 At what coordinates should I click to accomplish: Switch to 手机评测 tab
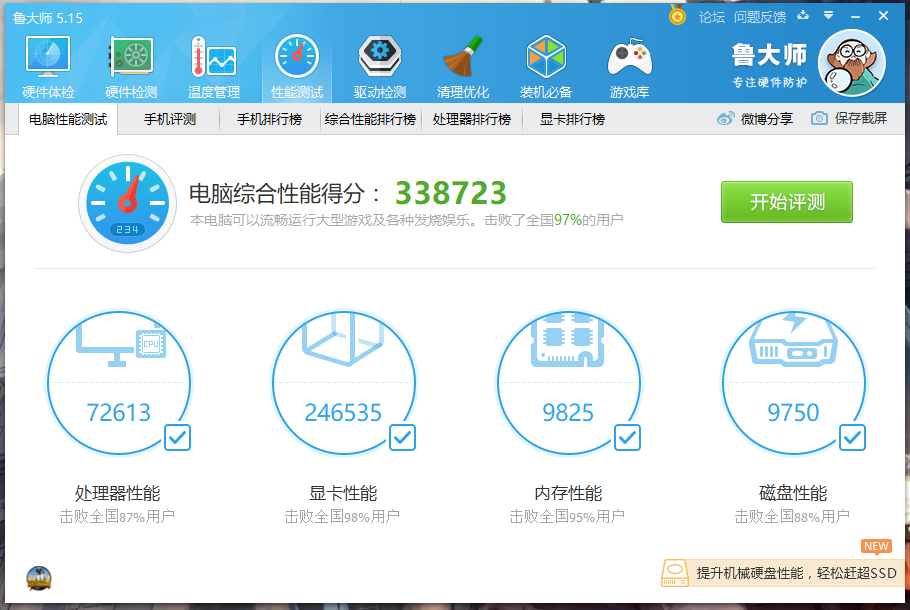pos(169,120)
